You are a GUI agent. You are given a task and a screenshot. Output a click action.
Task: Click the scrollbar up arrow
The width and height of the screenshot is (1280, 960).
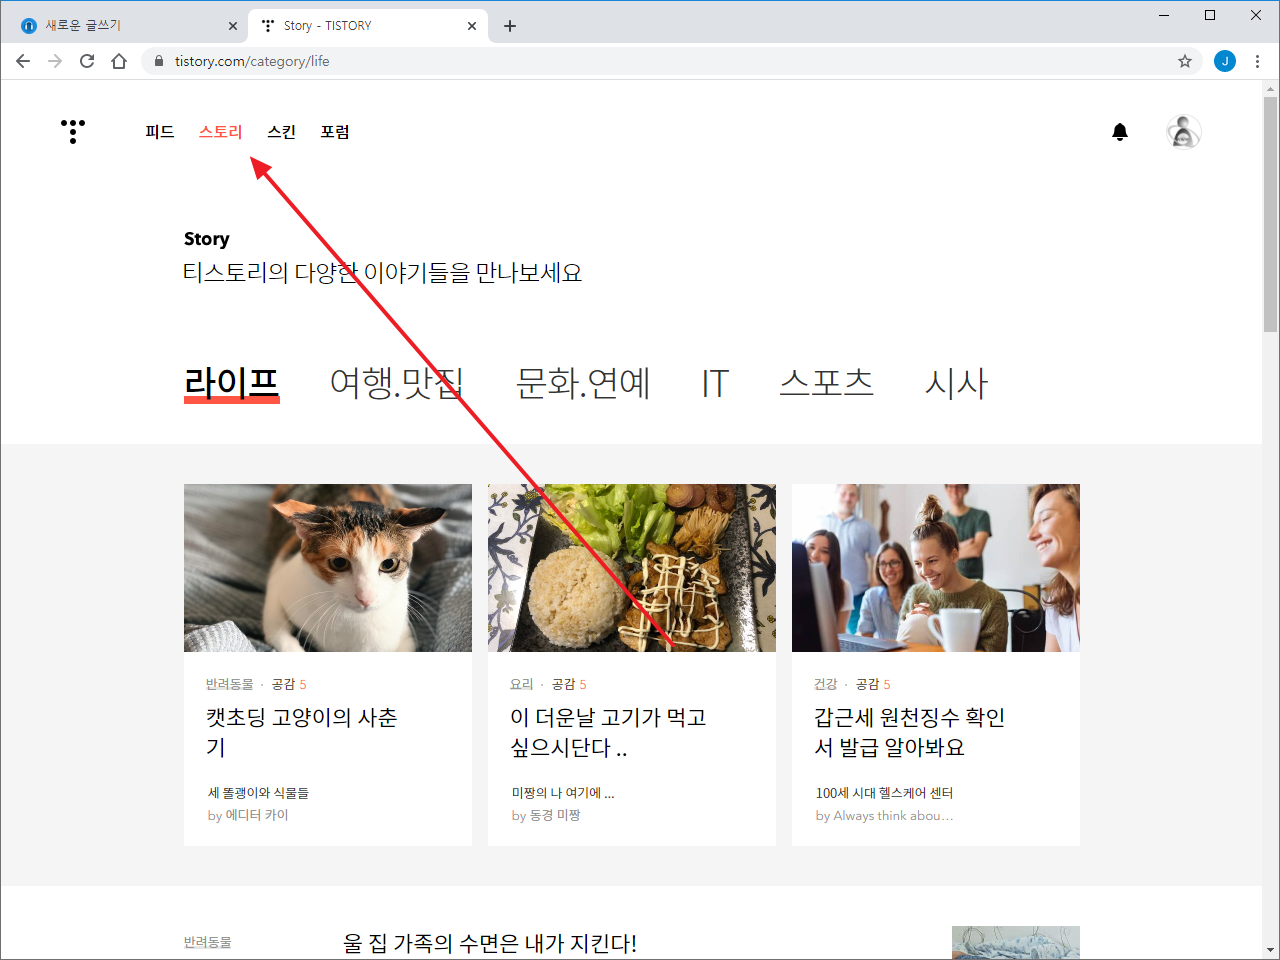pos(1270,89)
